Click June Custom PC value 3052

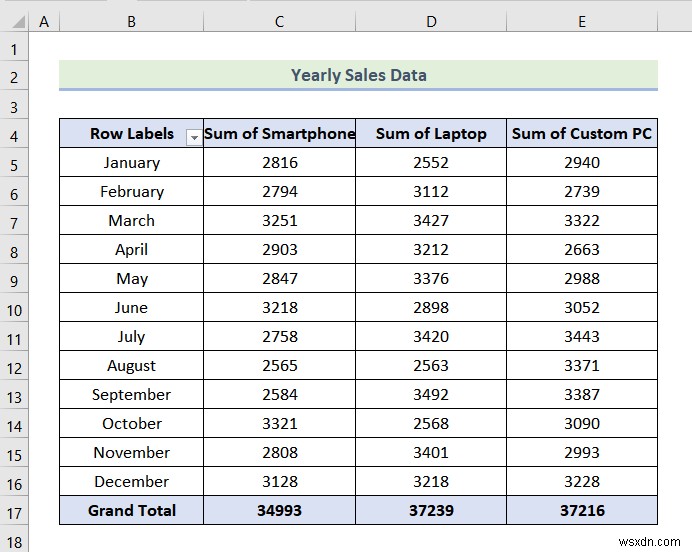[582, 307]
